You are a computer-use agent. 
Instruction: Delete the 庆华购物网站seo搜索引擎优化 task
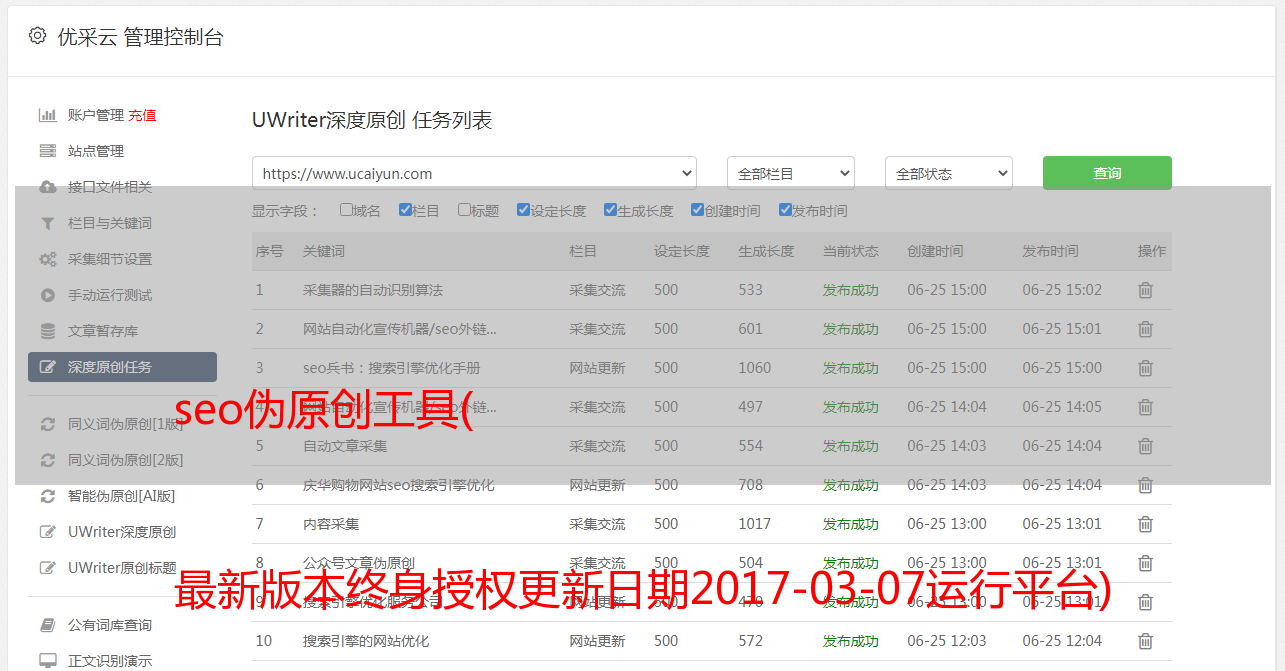(x=1145, y=485)
